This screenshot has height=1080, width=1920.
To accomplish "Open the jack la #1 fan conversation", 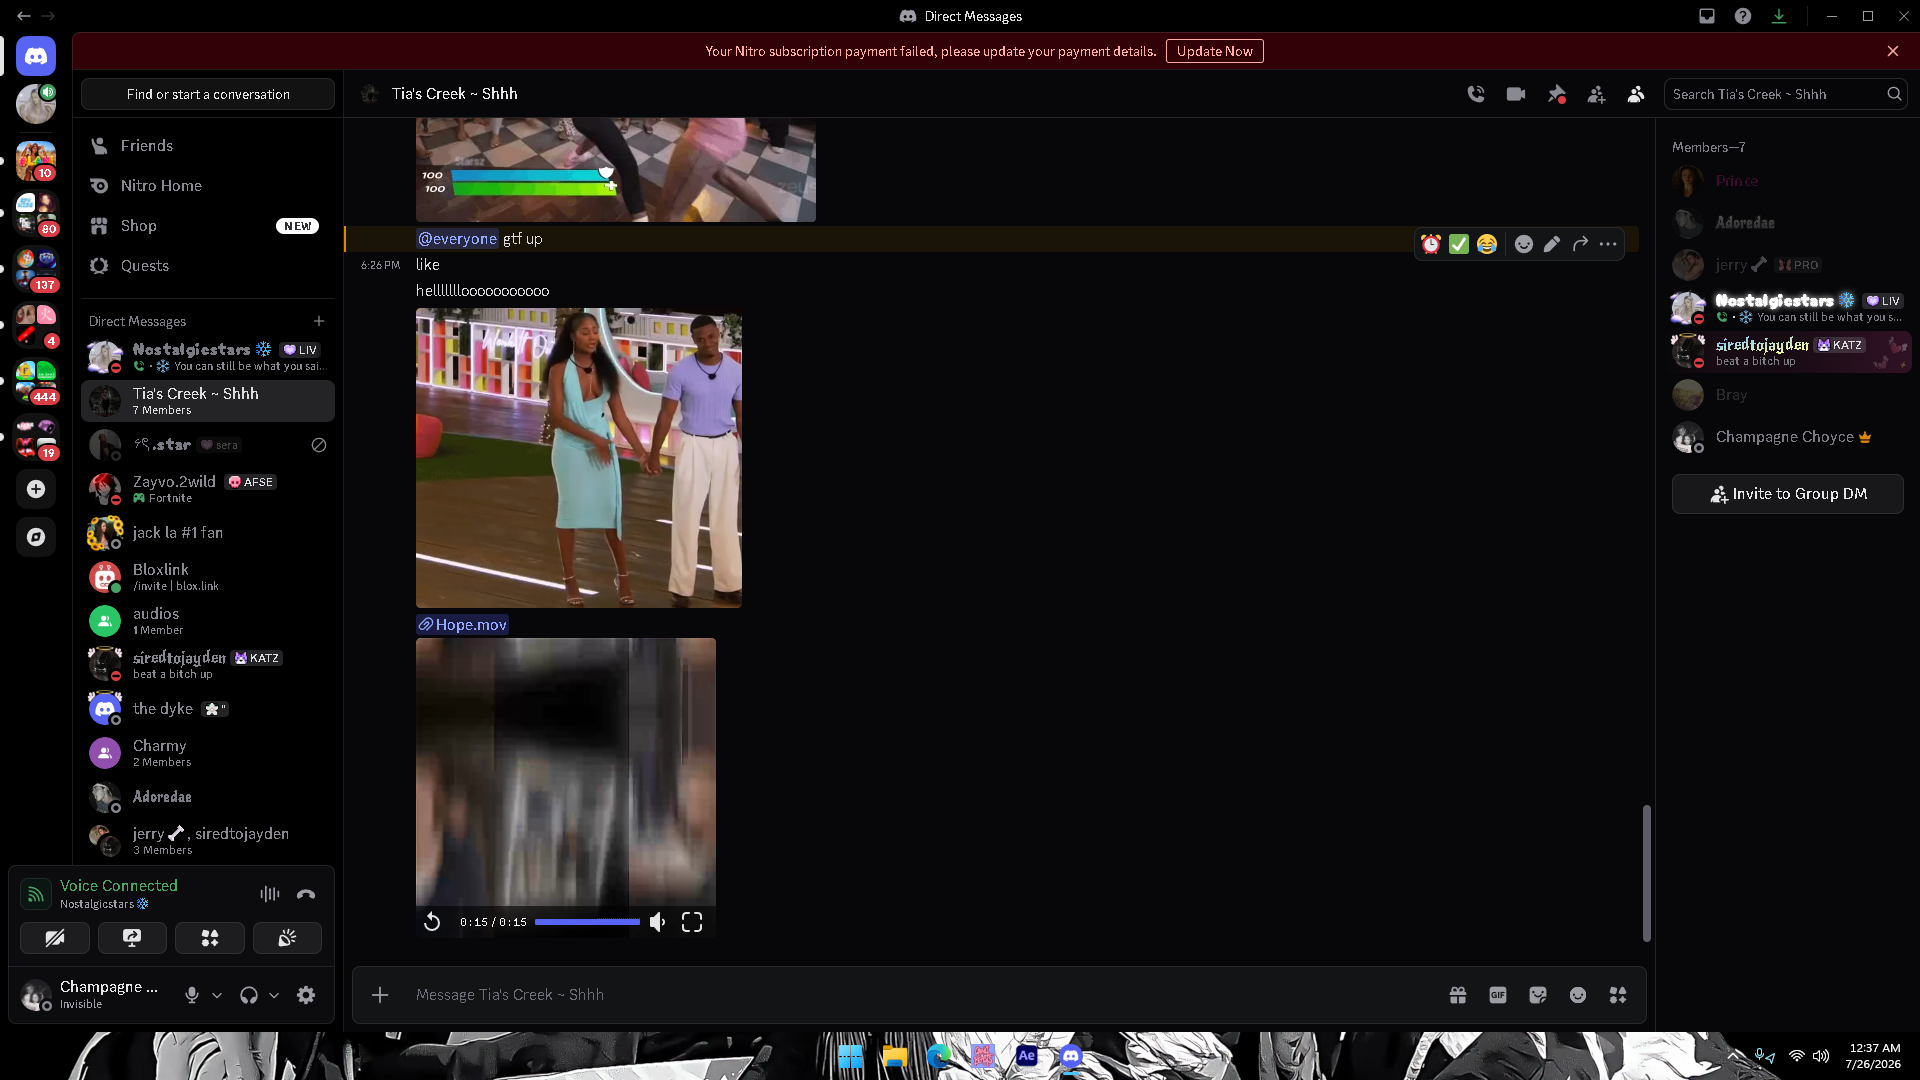I will 208,533.
